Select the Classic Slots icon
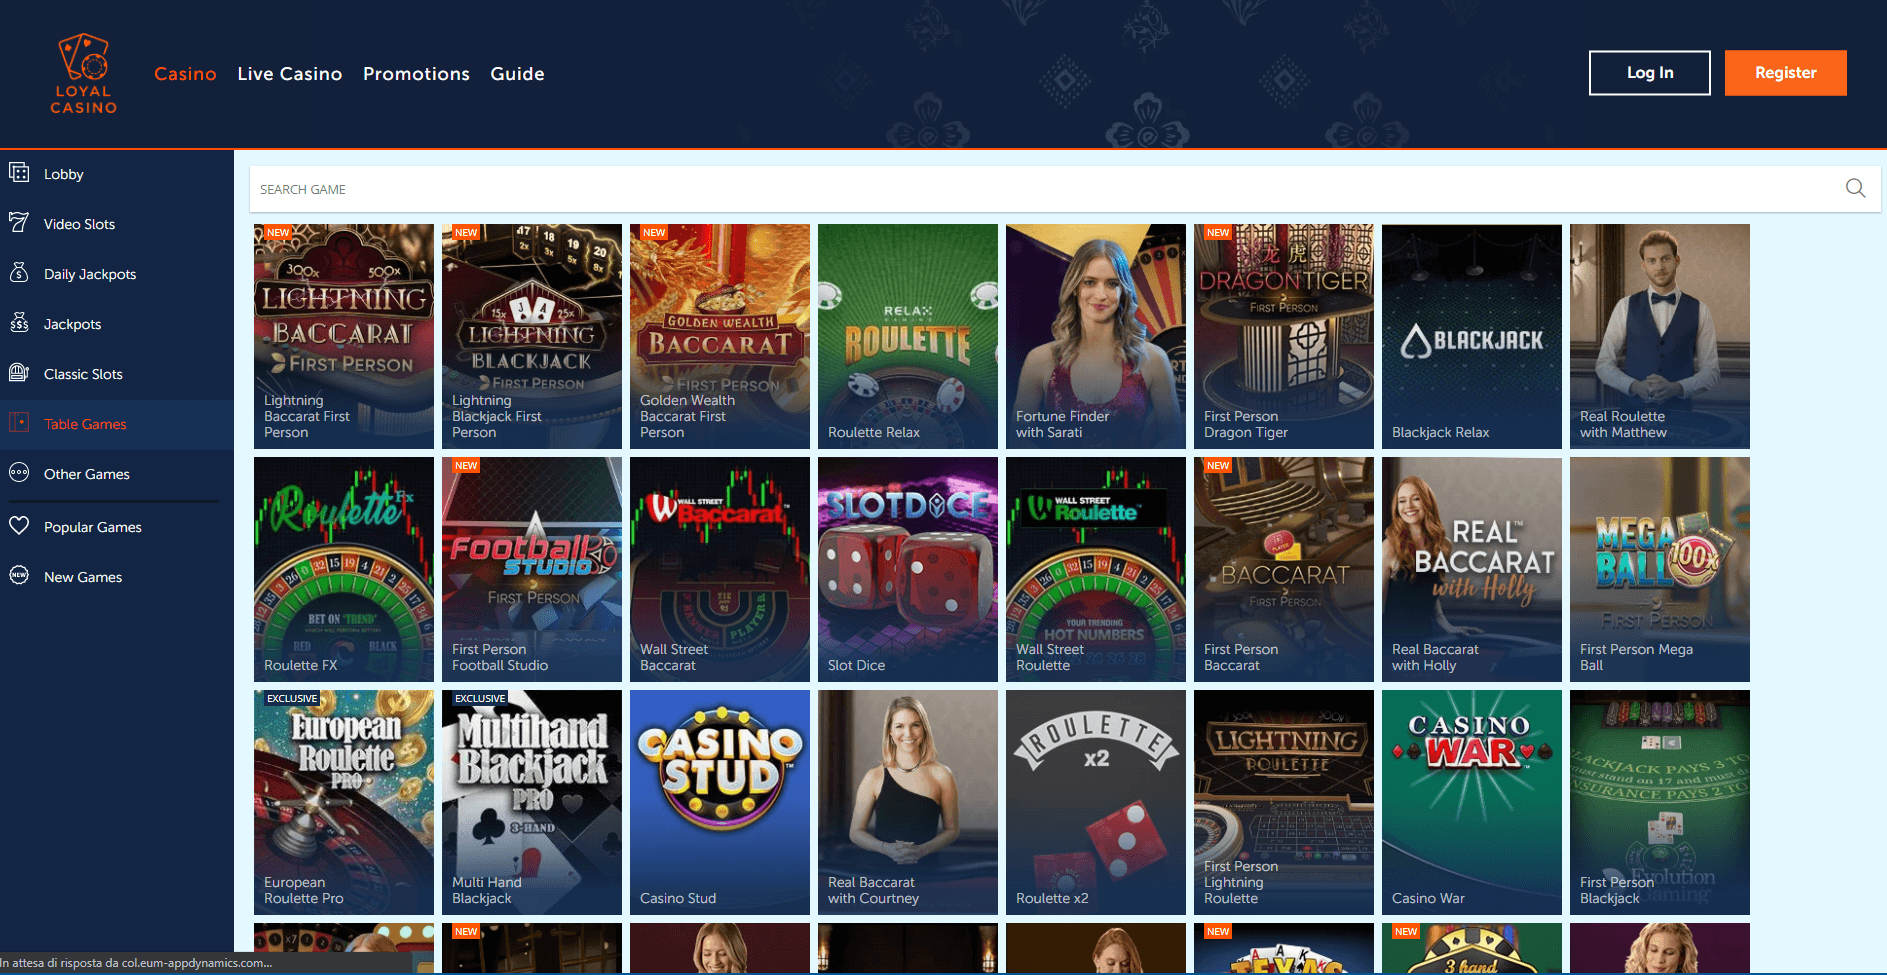1887x975 pixels. (19, 373)
